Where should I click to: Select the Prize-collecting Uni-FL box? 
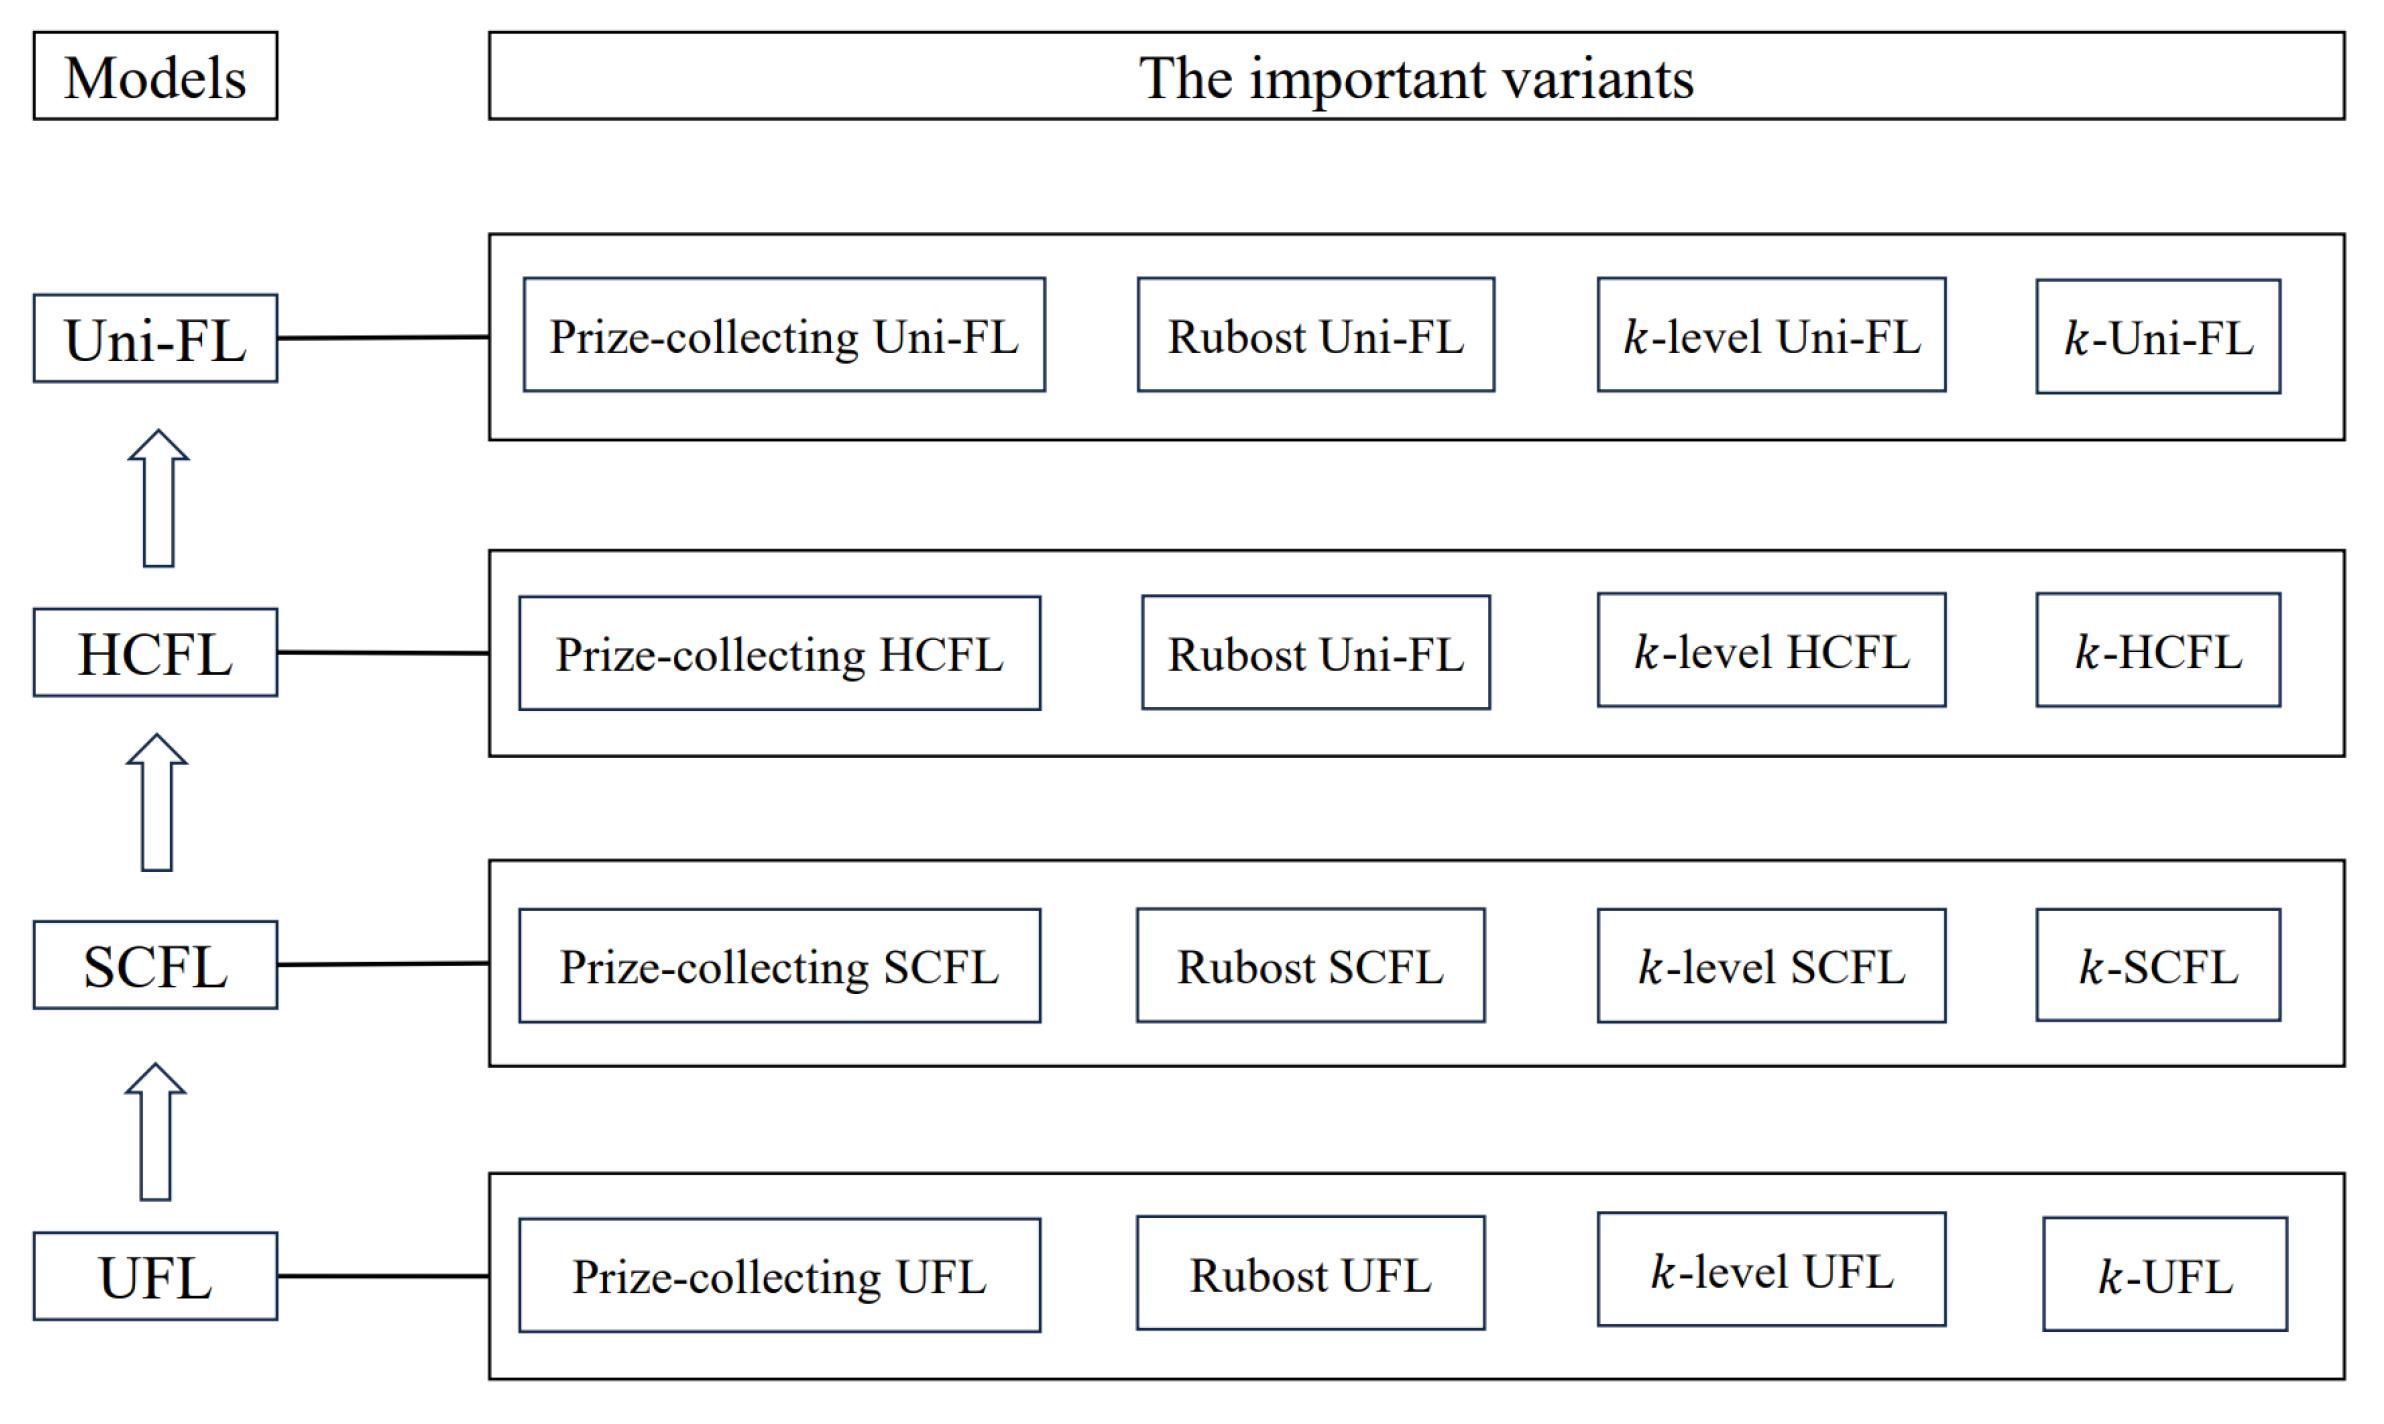(x=783, y=335)
